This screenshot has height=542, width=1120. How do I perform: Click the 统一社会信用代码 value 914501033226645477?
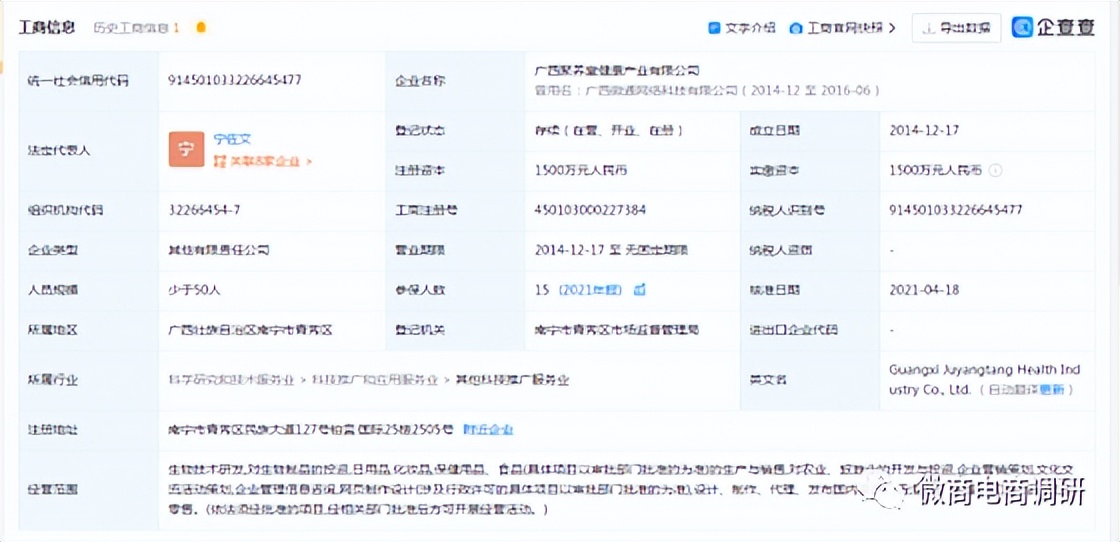click(234, 80)
